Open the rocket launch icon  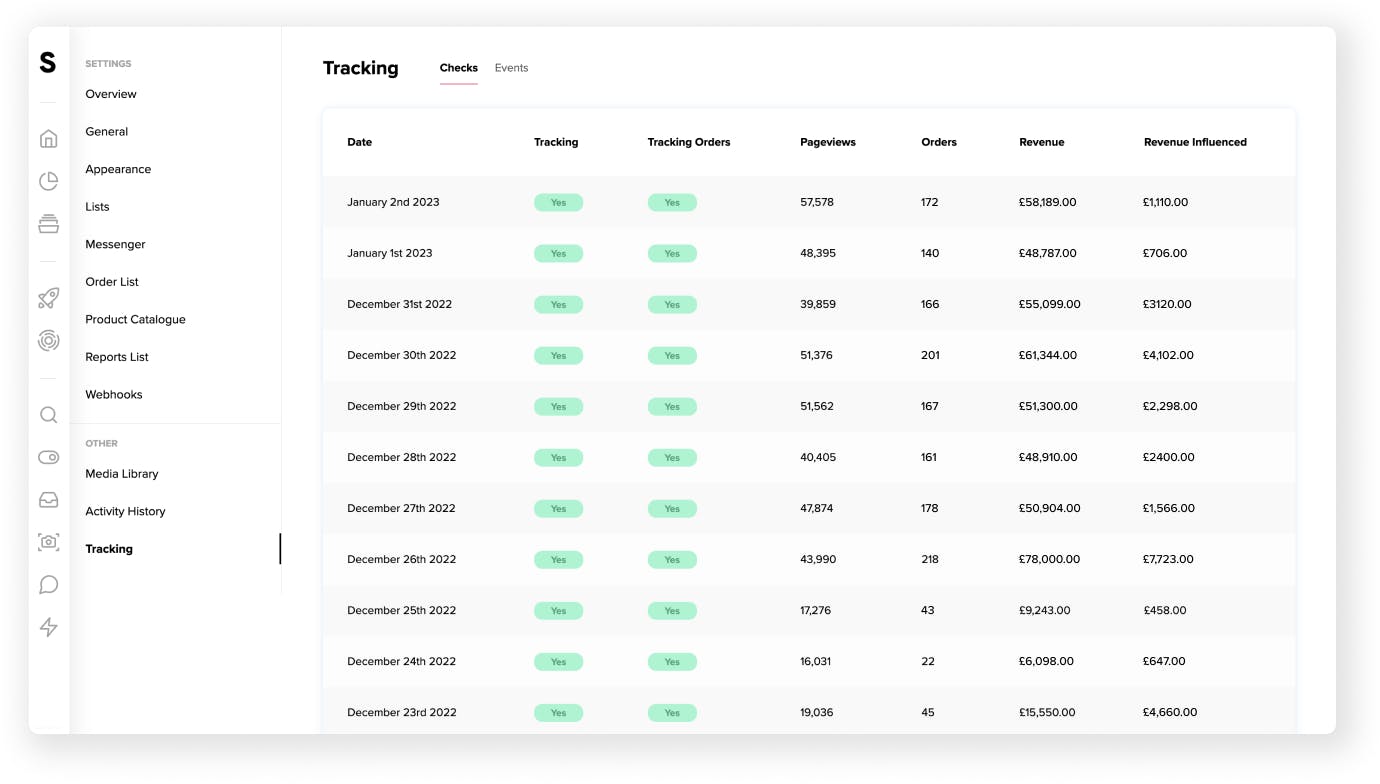(48, 298)
